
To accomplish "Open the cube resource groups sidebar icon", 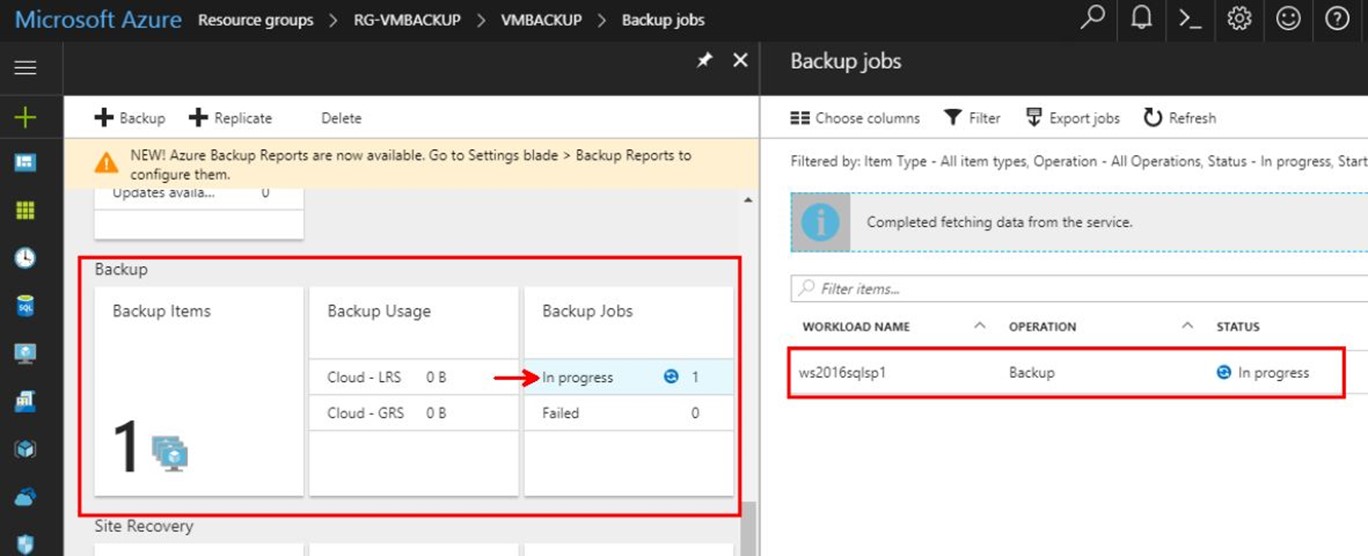I will (25, 449).
